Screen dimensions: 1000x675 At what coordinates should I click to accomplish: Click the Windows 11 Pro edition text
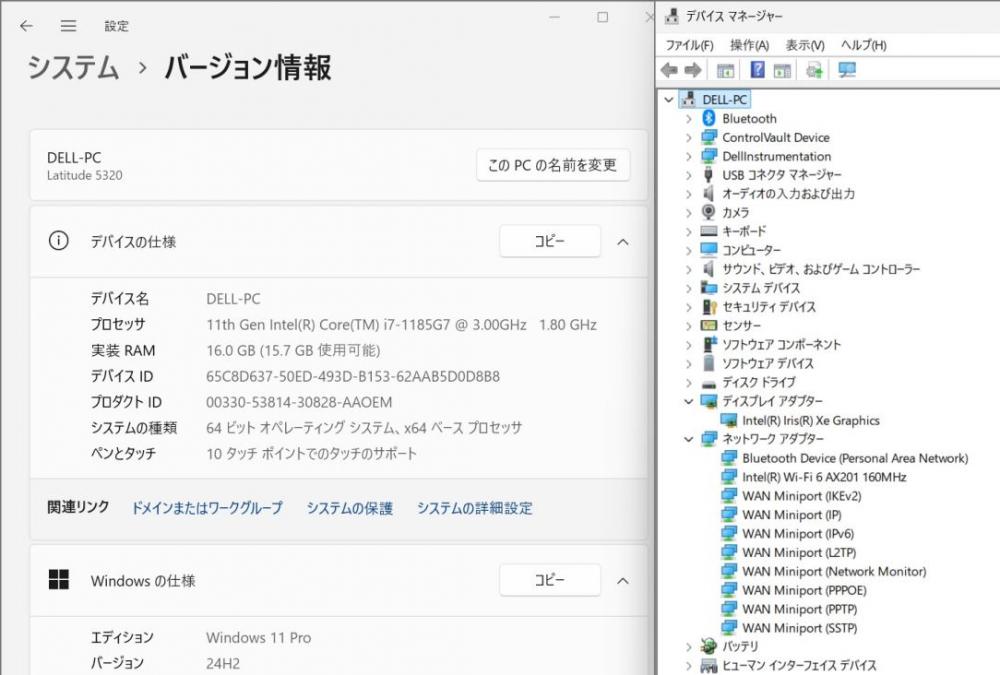pos(258,637)
